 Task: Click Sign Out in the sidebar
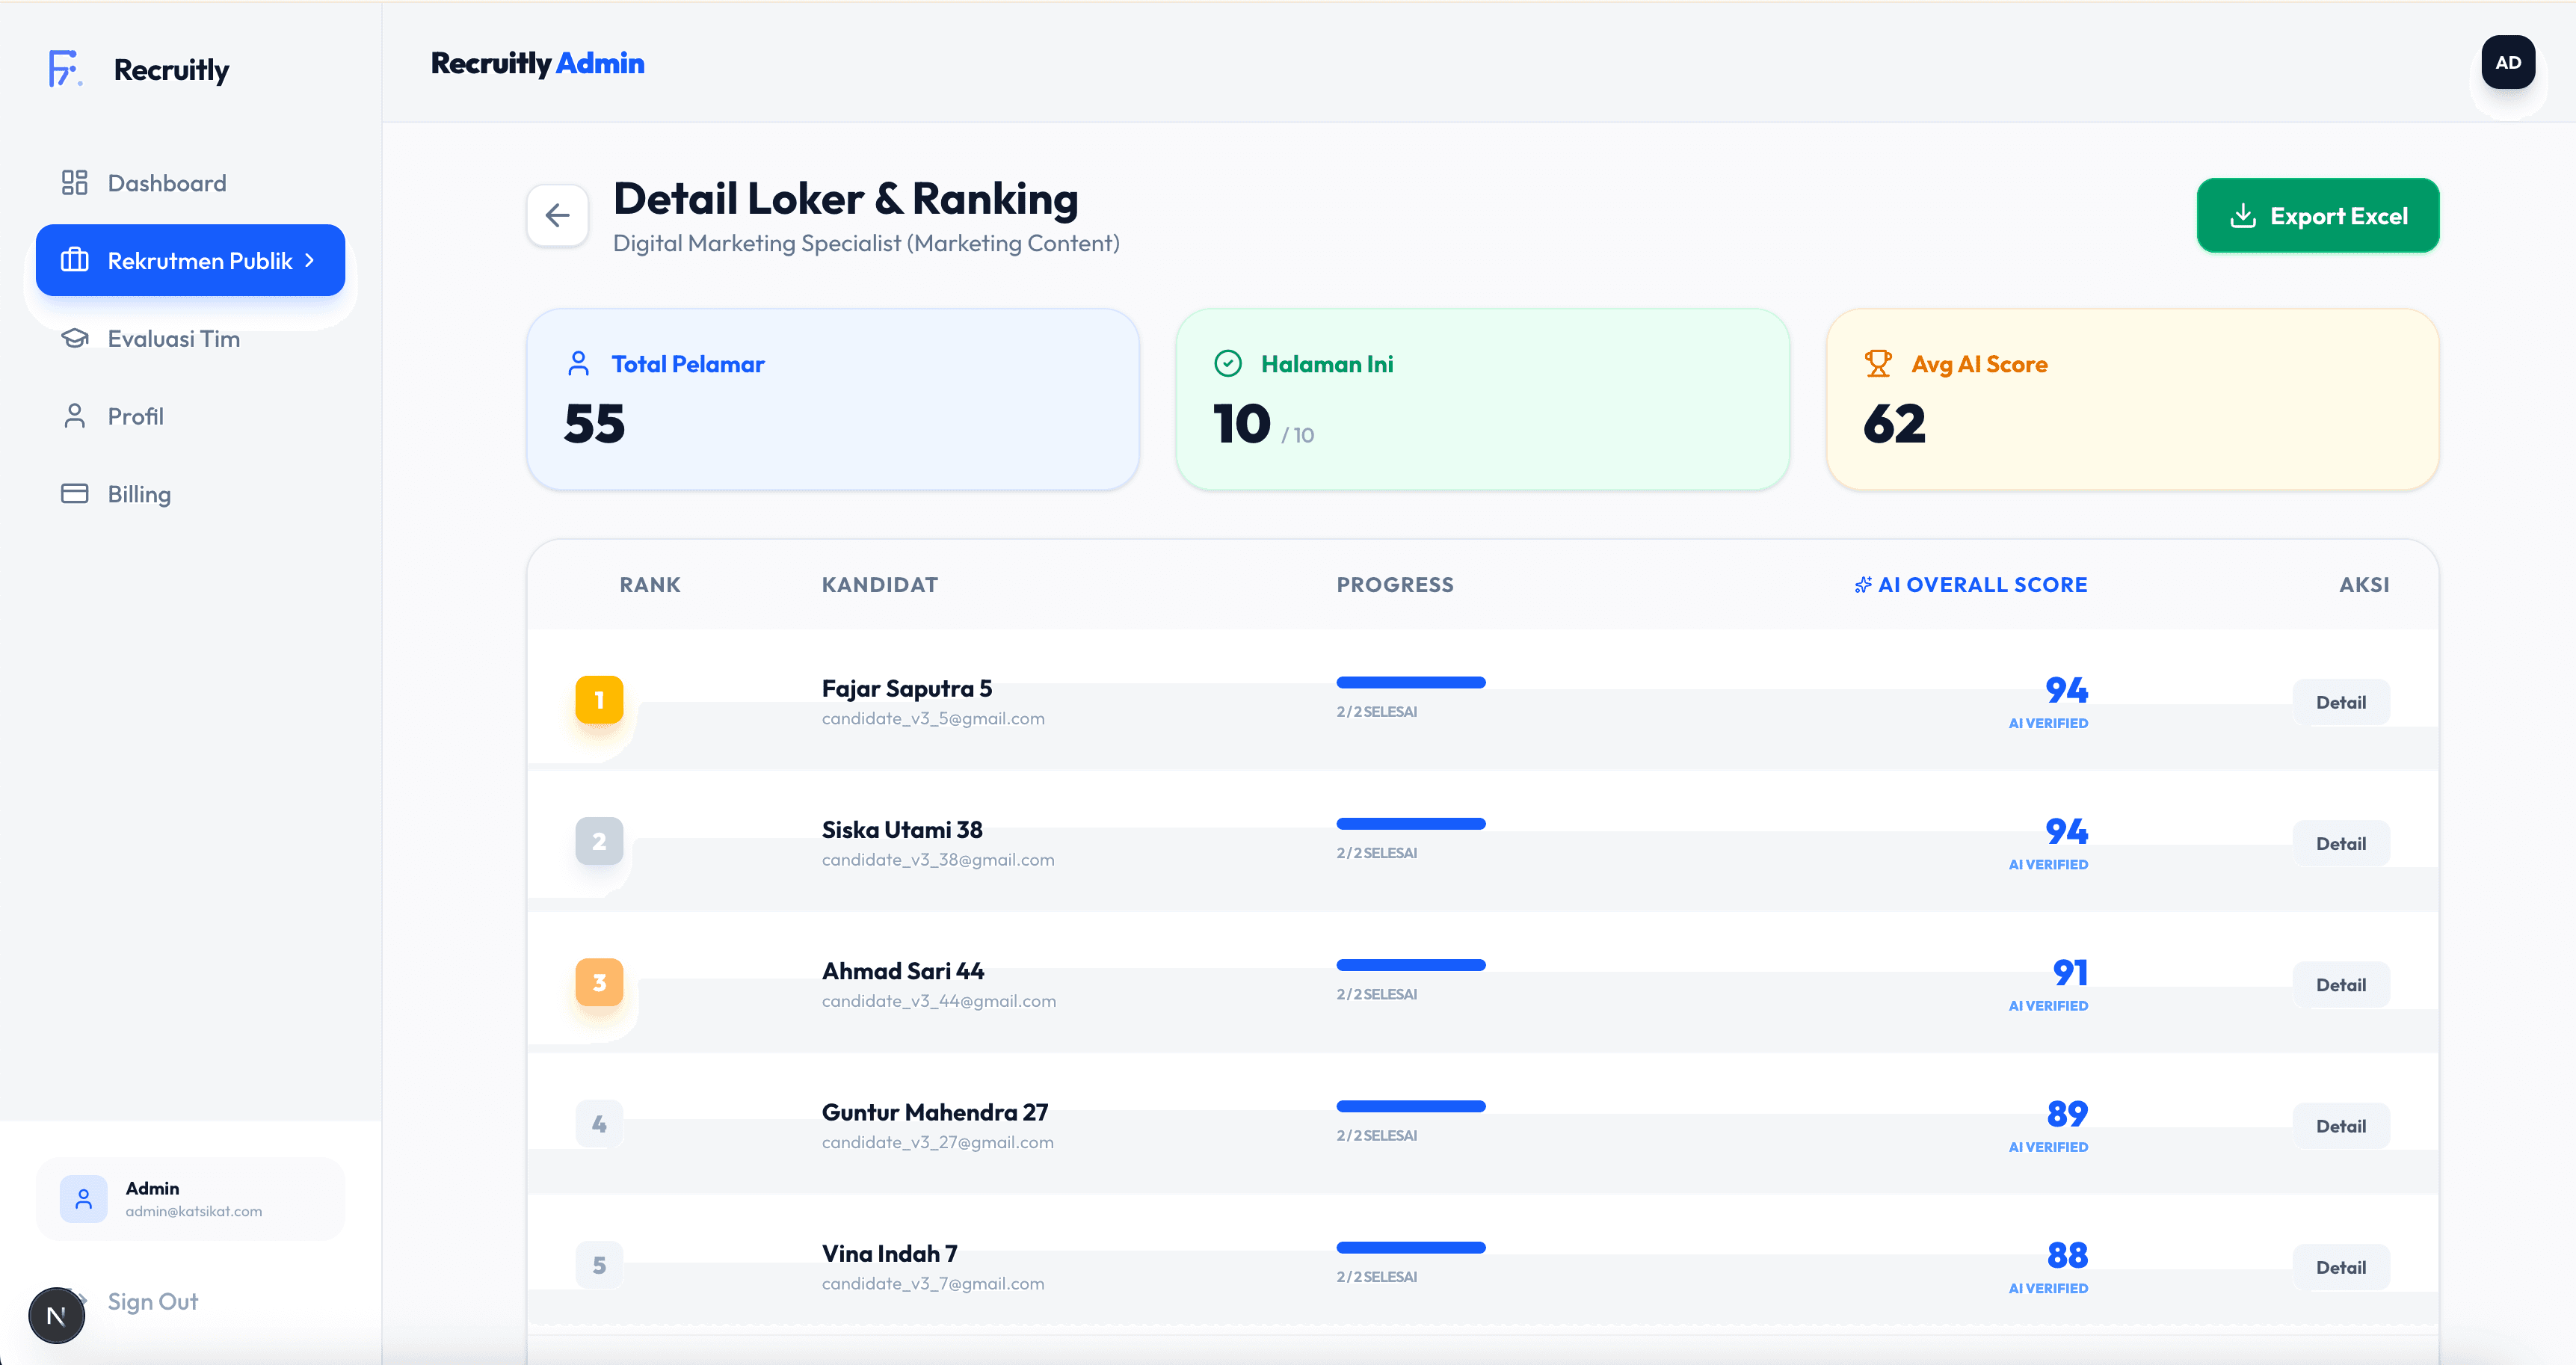pos(152,1301)
